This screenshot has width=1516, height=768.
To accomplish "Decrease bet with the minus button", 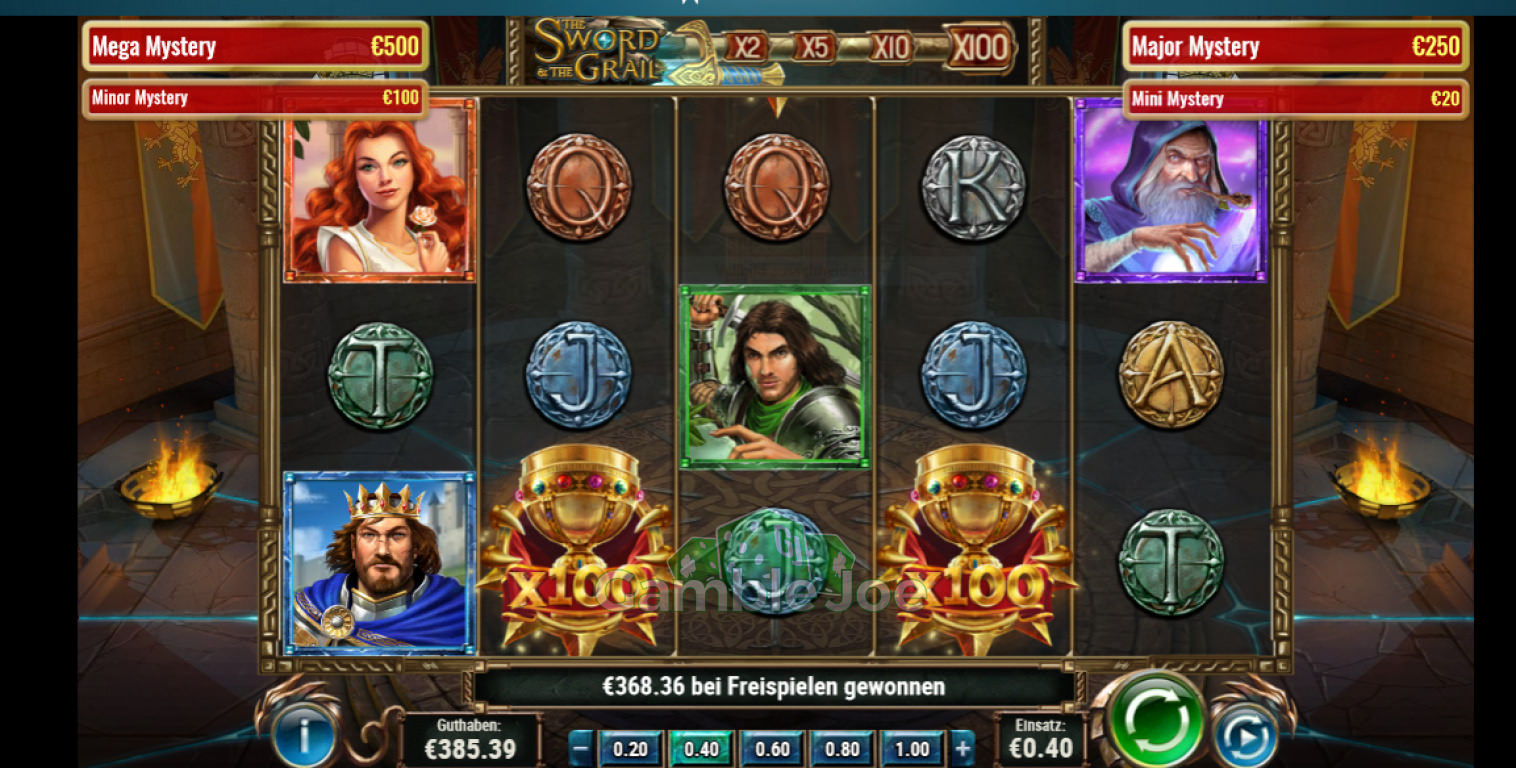I will point(581,748).
